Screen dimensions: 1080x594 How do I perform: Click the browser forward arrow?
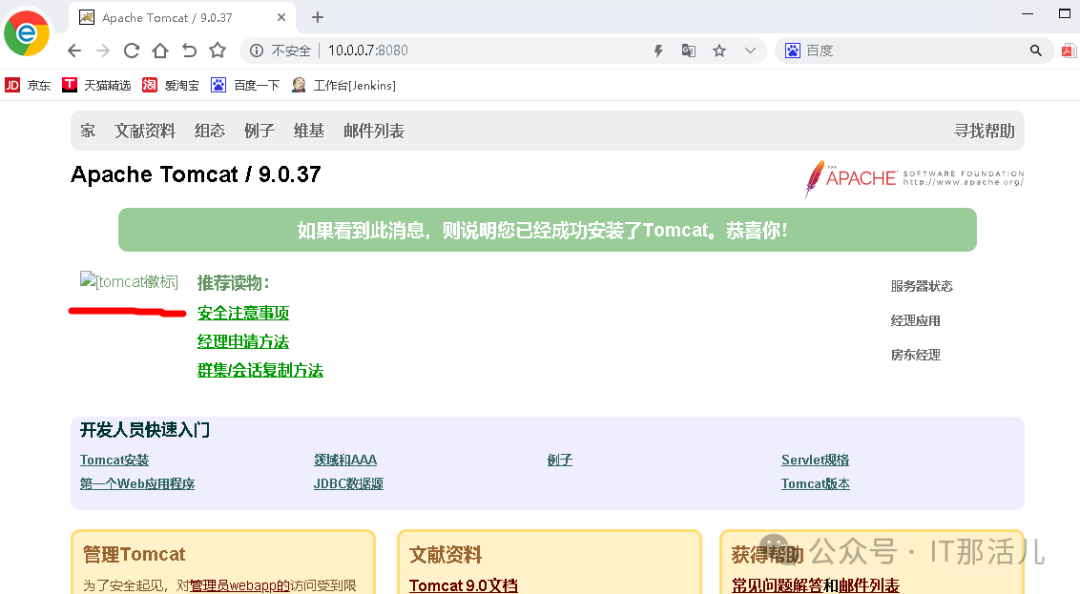103,50
